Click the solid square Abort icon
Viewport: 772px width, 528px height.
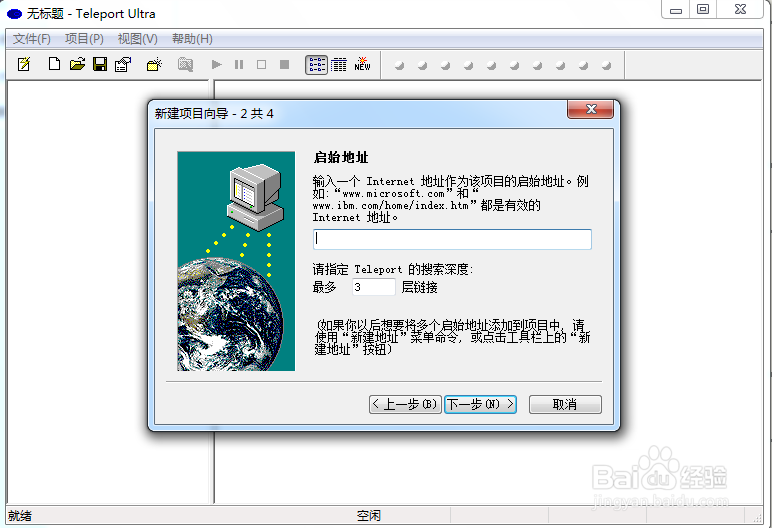pos(284,65)
